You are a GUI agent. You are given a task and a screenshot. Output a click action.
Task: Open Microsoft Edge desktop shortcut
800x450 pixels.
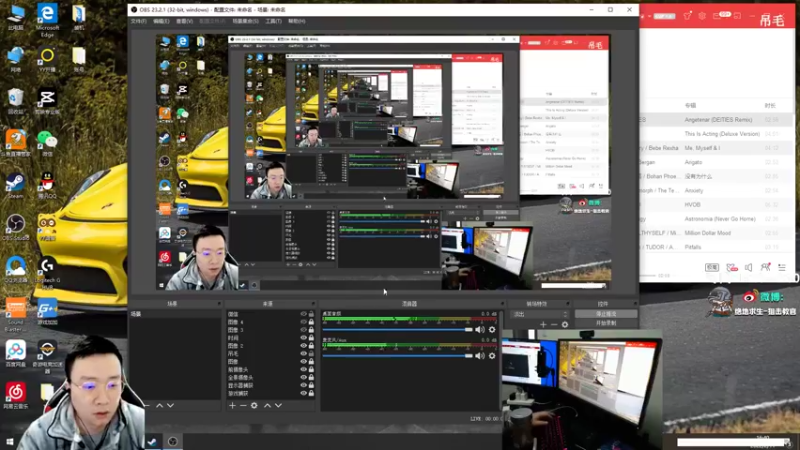[x=47, y=20]
